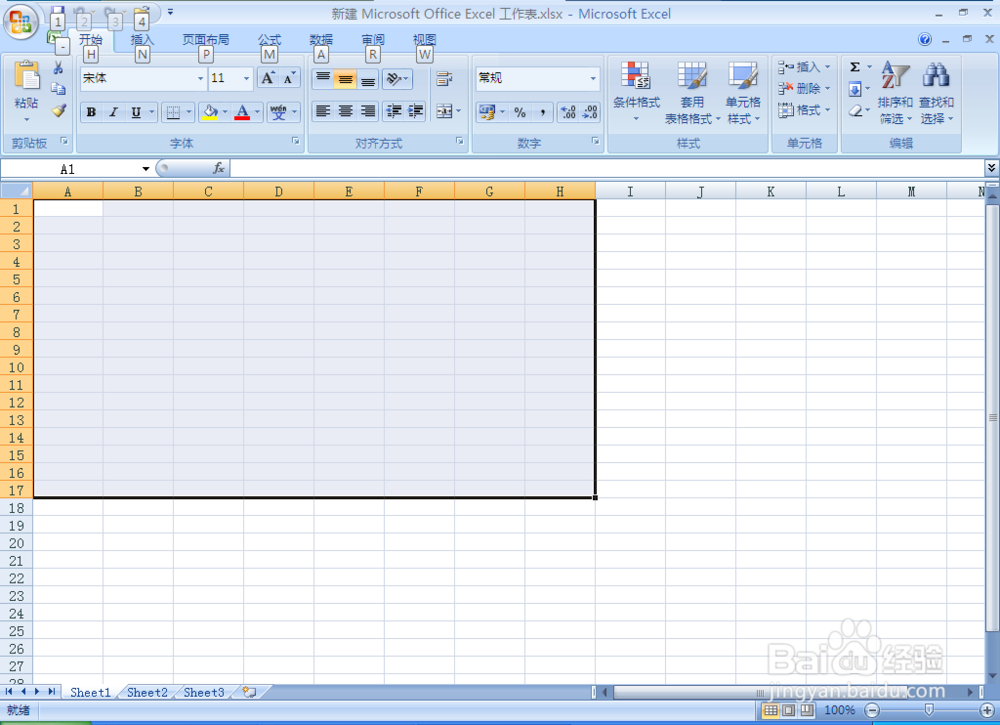Open Excel help question mark
Viewport: 1000px width, 725px height.
click(925, 40)
